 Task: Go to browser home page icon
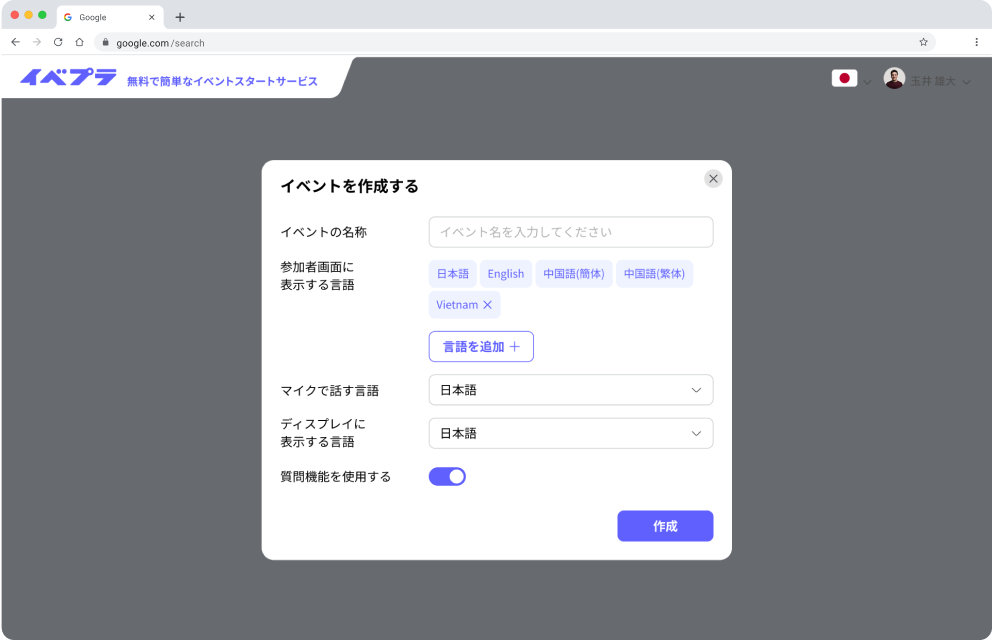pyautogui.click(x=79, y=42)
